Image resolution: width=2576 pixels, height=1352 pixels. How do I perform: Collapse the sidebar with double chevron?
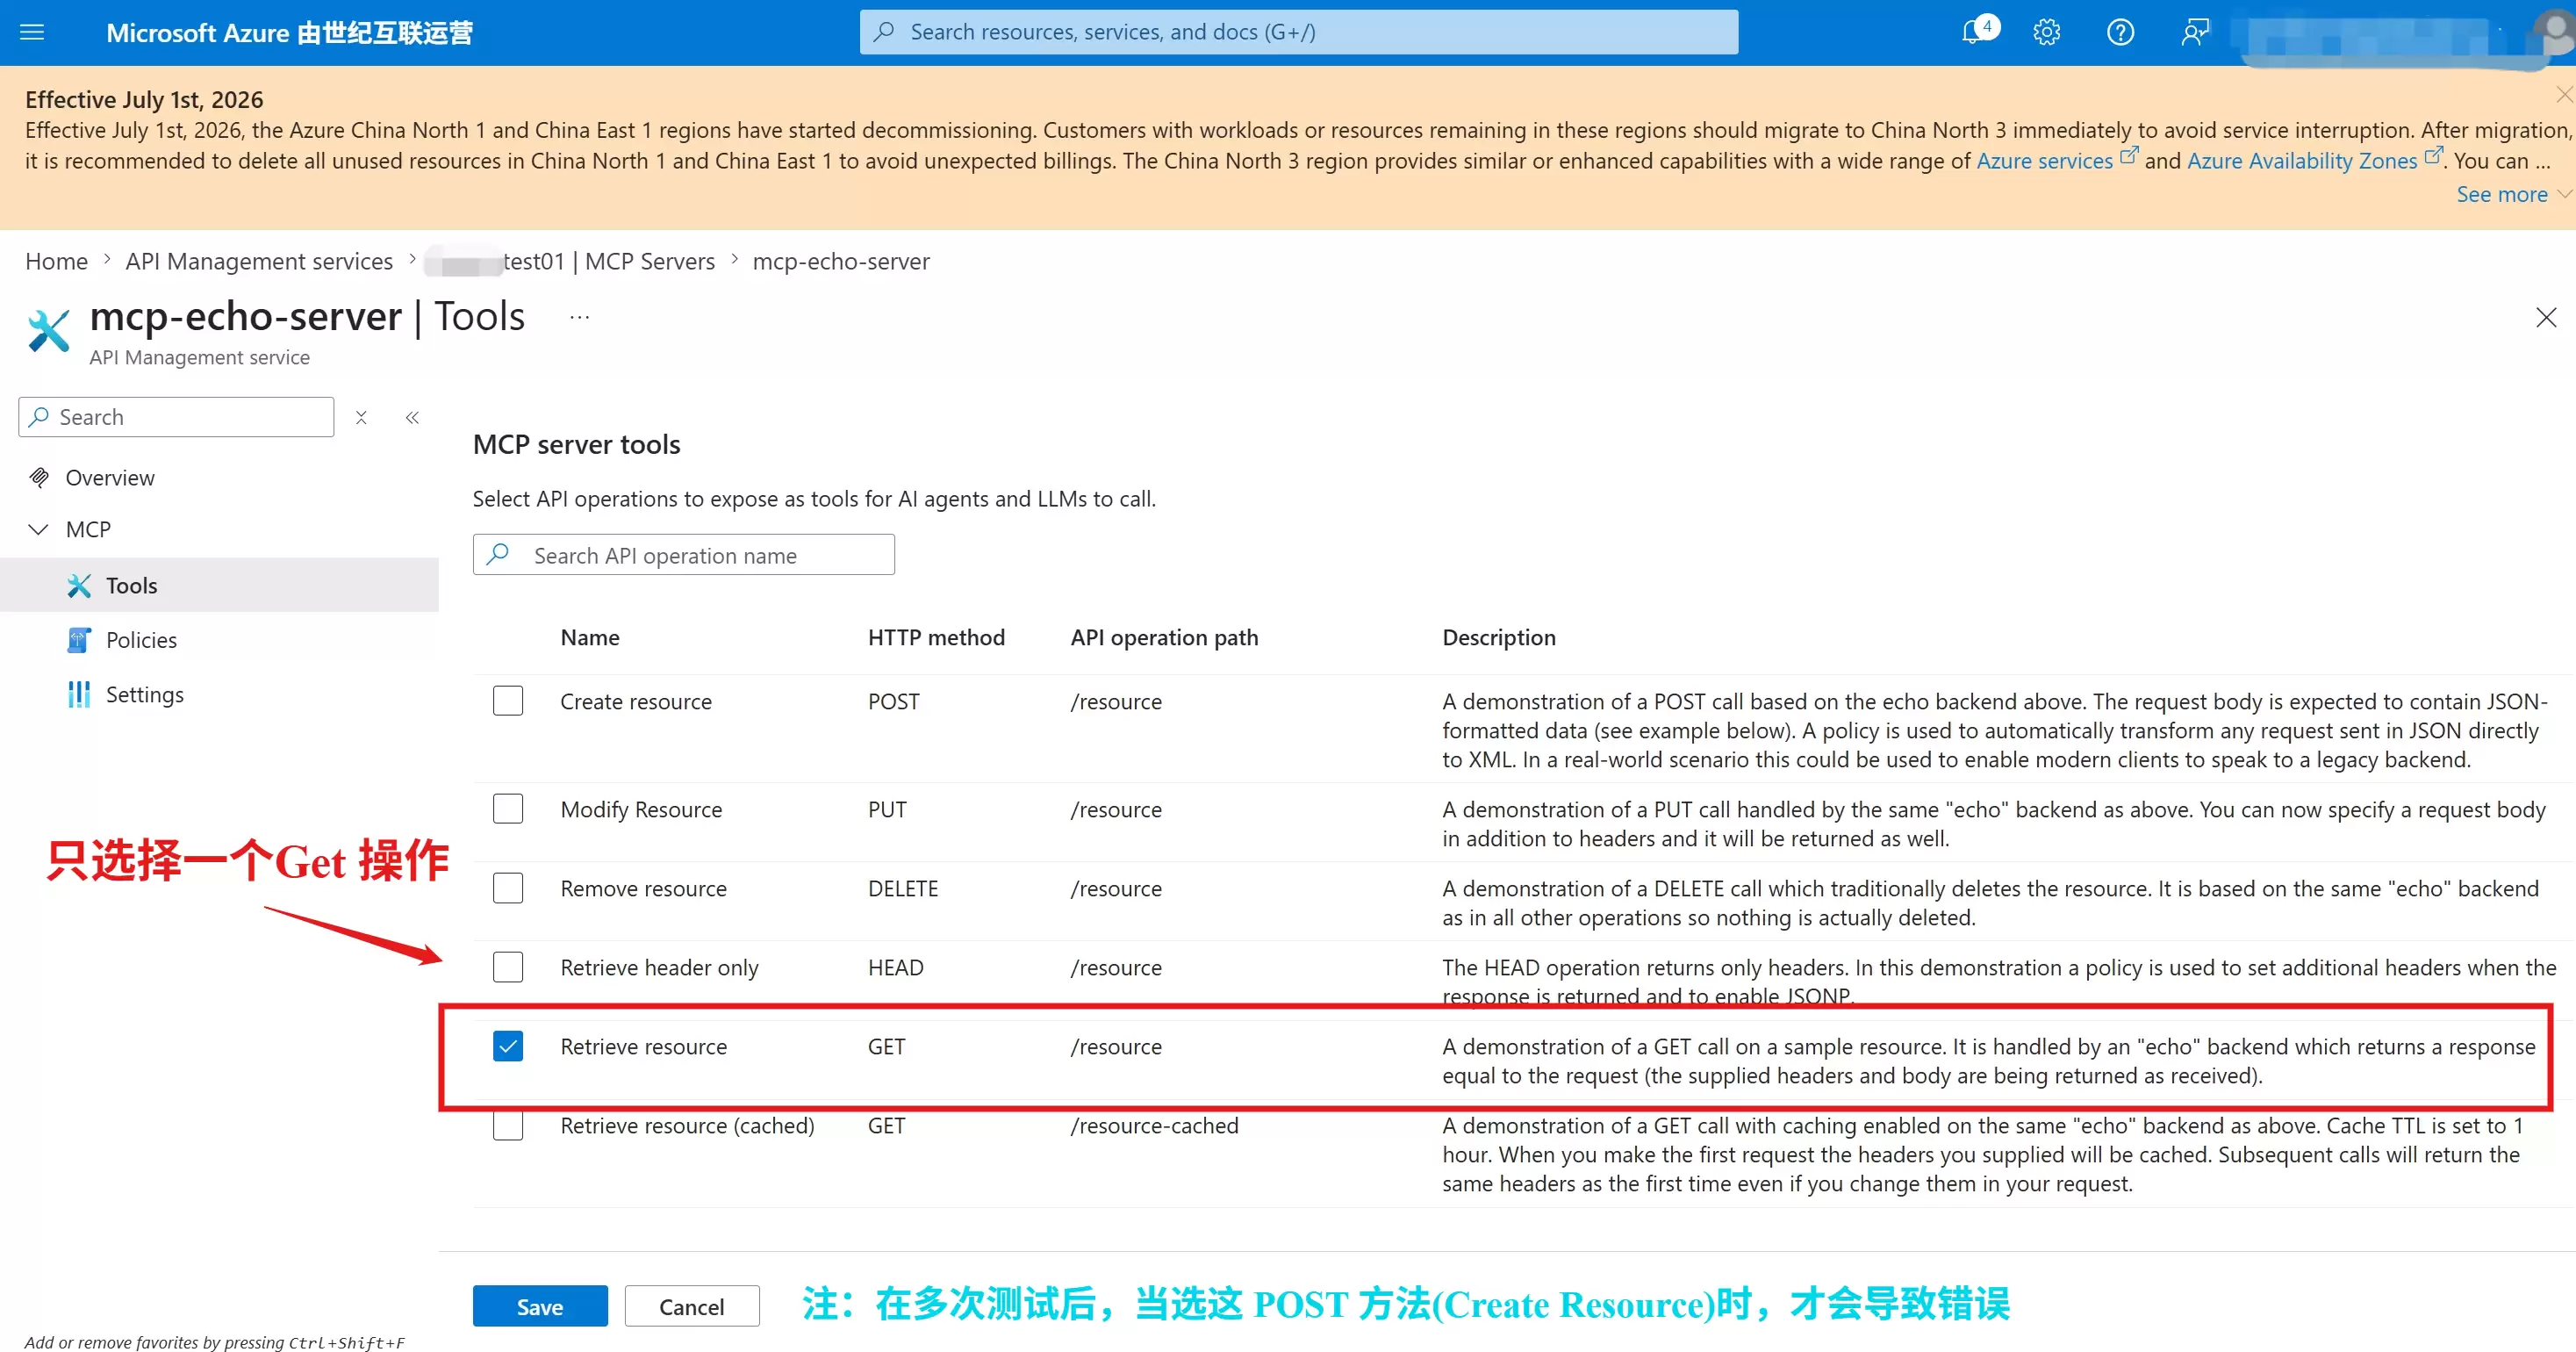tap(412, 417)
